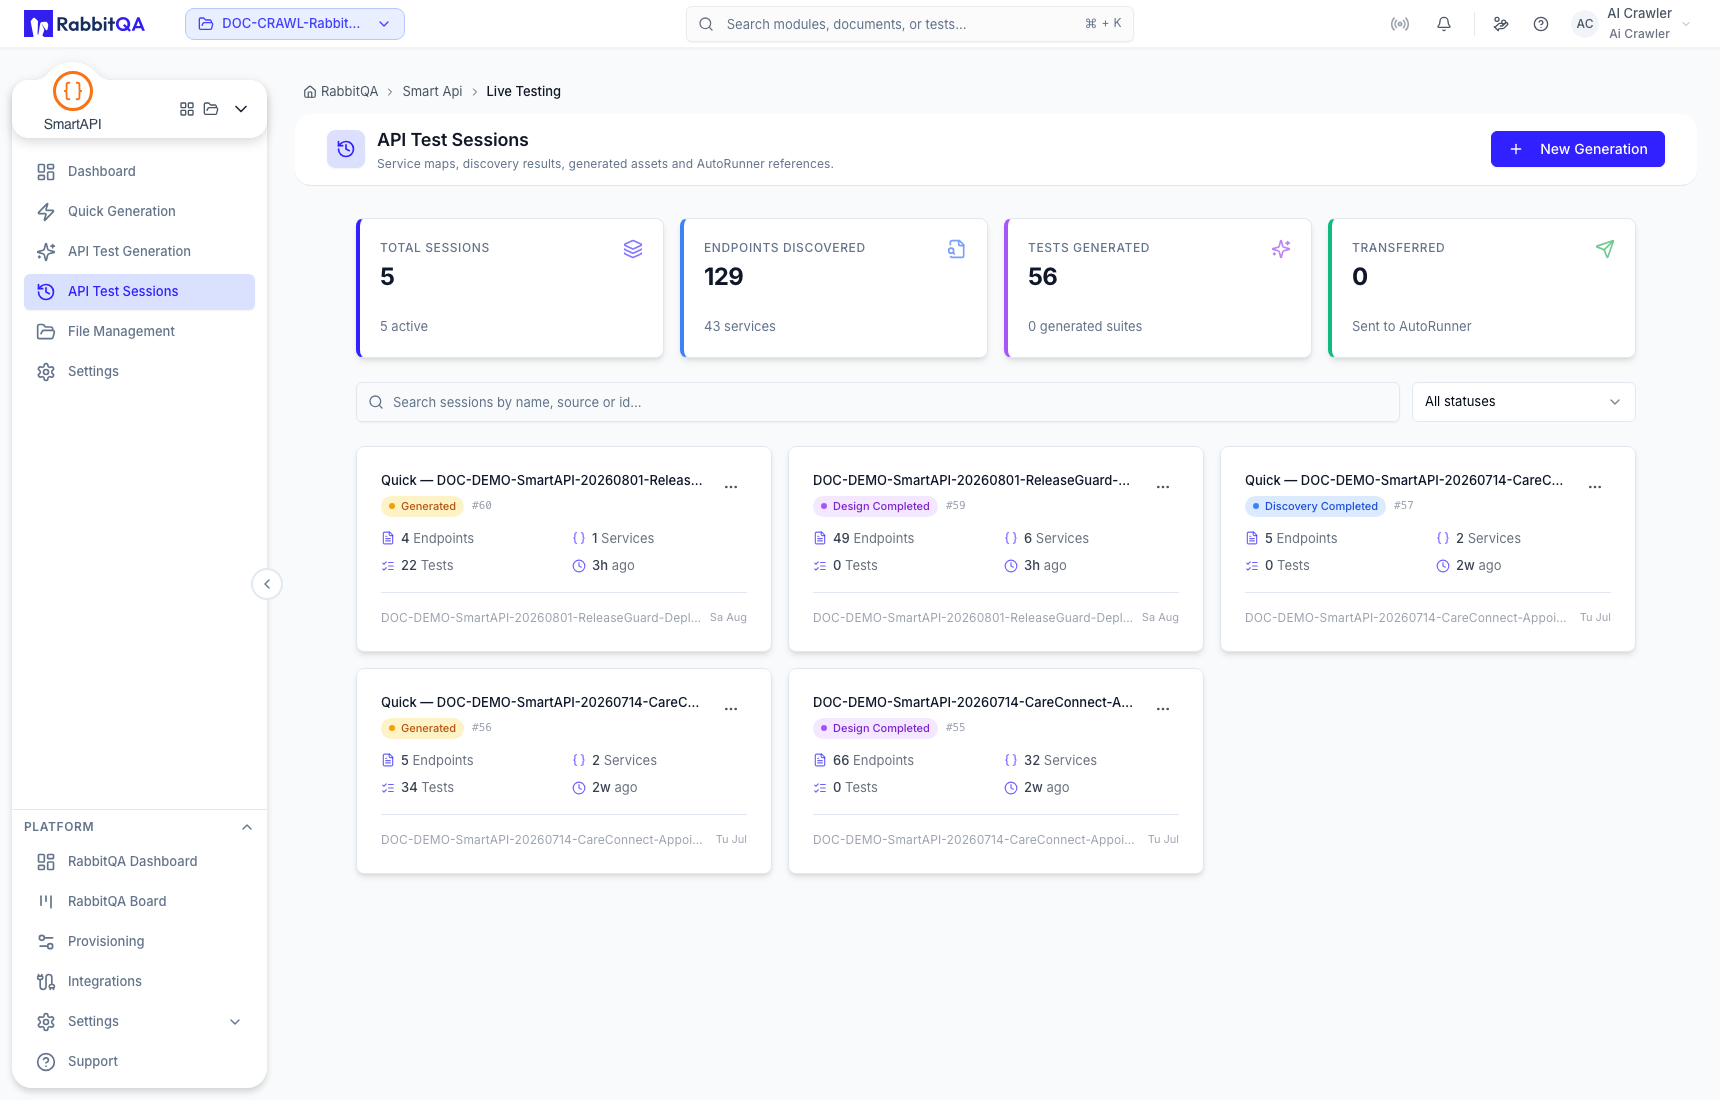Open the help question mark icon
1720x1100 pixels.
tap(1541, 24)
